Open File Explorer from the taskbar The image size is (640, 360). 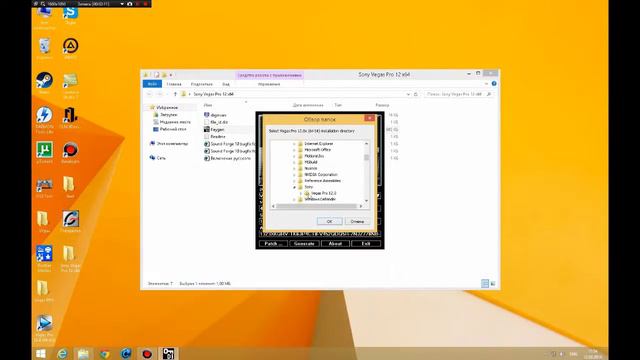point(83,353)
